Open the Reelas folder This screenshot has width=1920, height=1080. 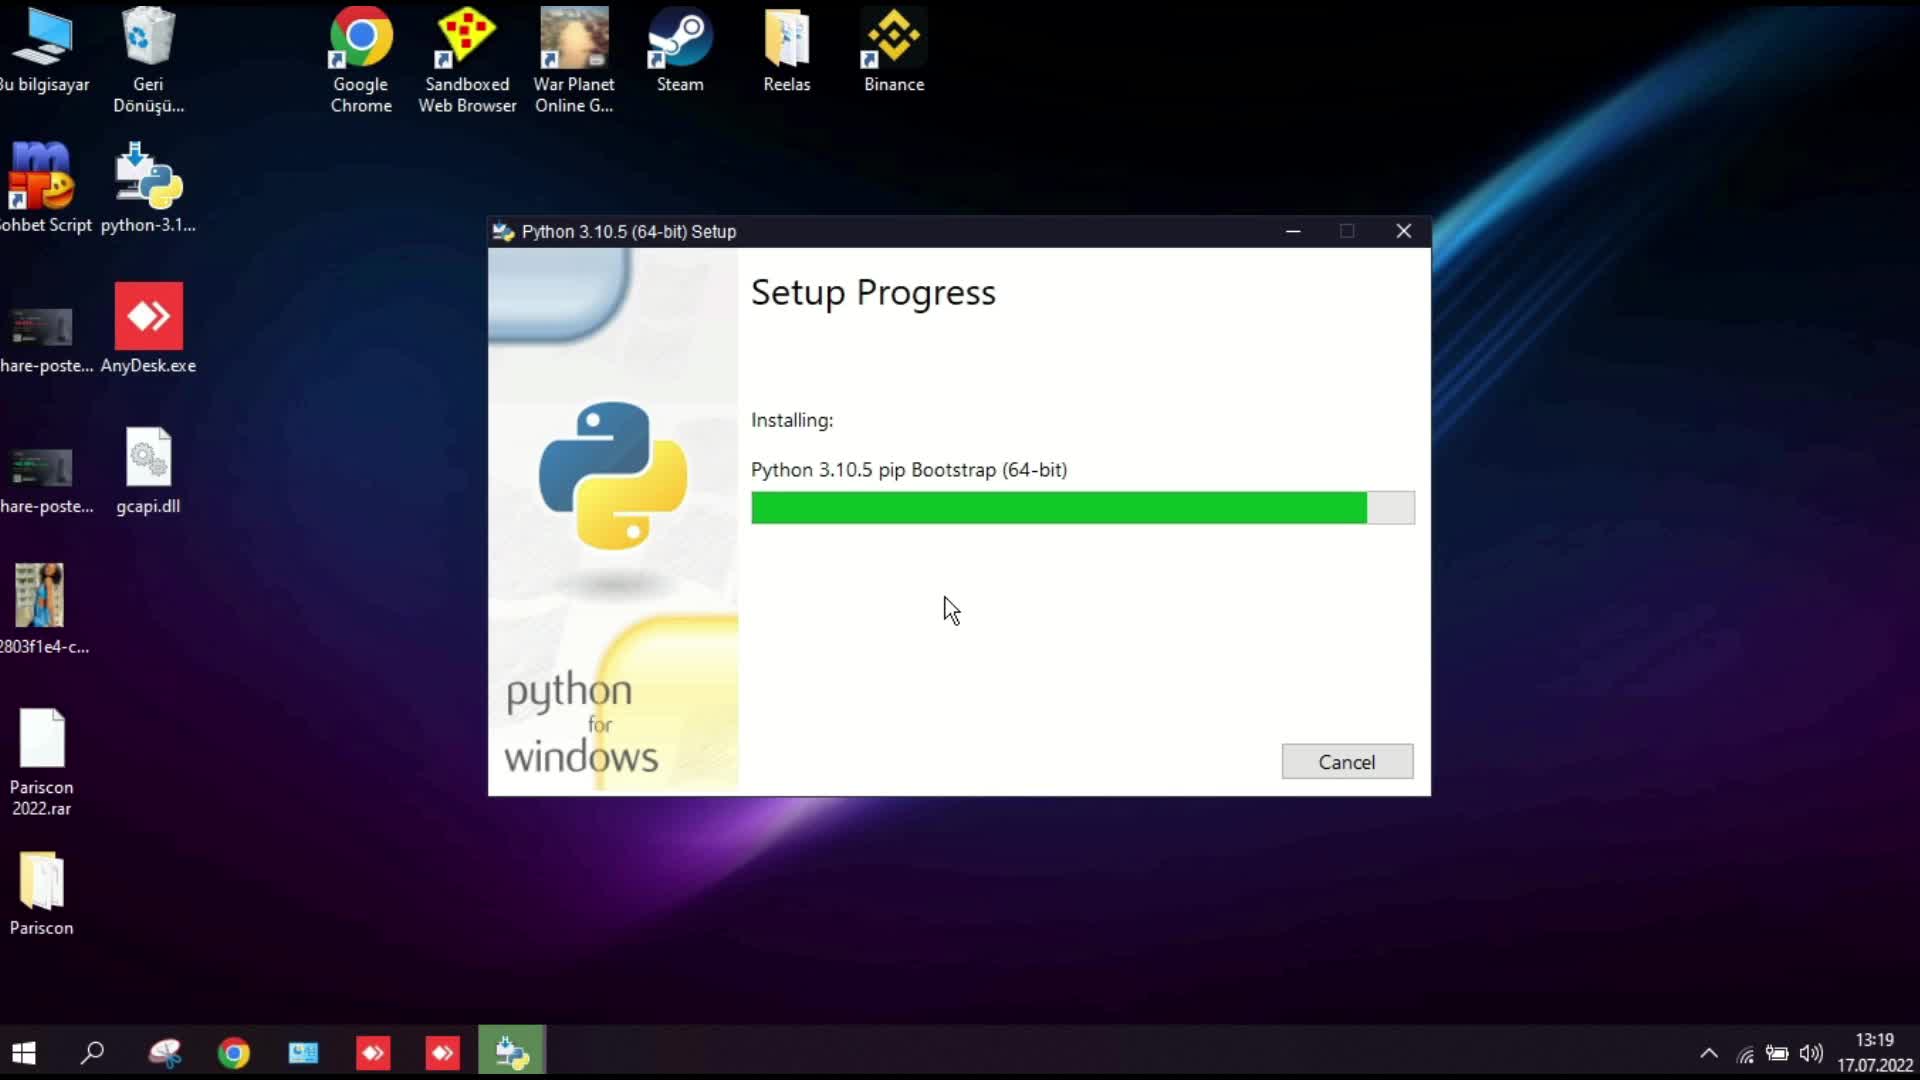tap(787, 40)
